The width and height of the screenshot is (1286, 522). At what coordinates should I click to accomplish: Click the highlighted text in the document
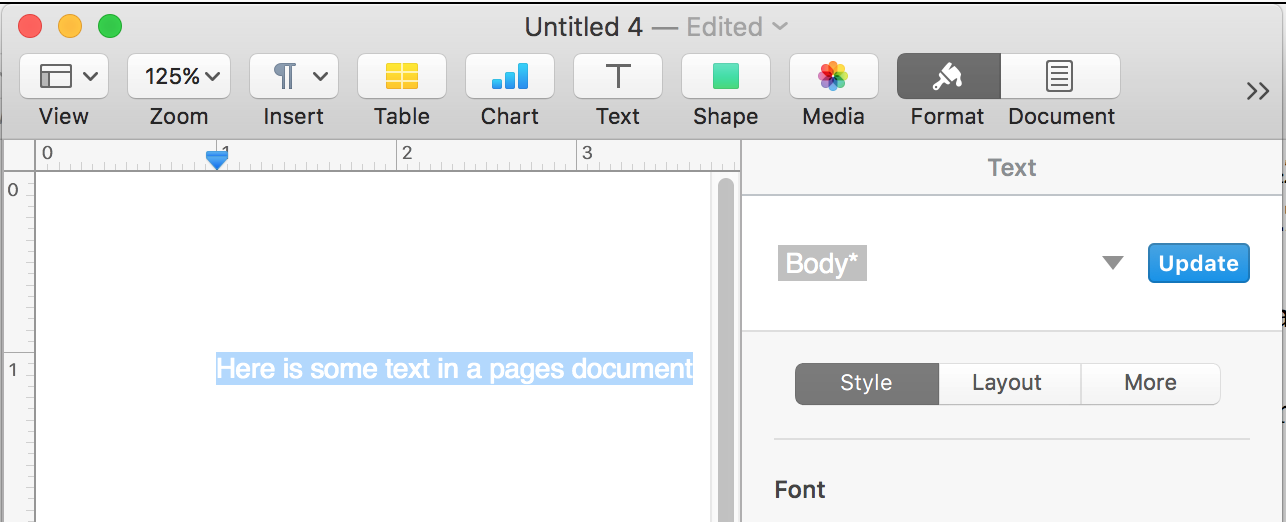pyautogui.click(x=455, y=369)
